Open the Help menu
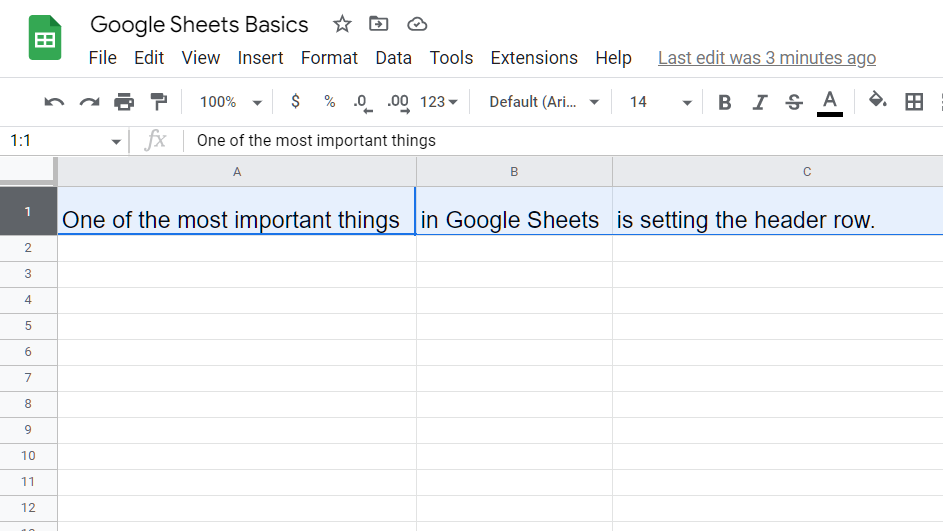 pos(613,58)
